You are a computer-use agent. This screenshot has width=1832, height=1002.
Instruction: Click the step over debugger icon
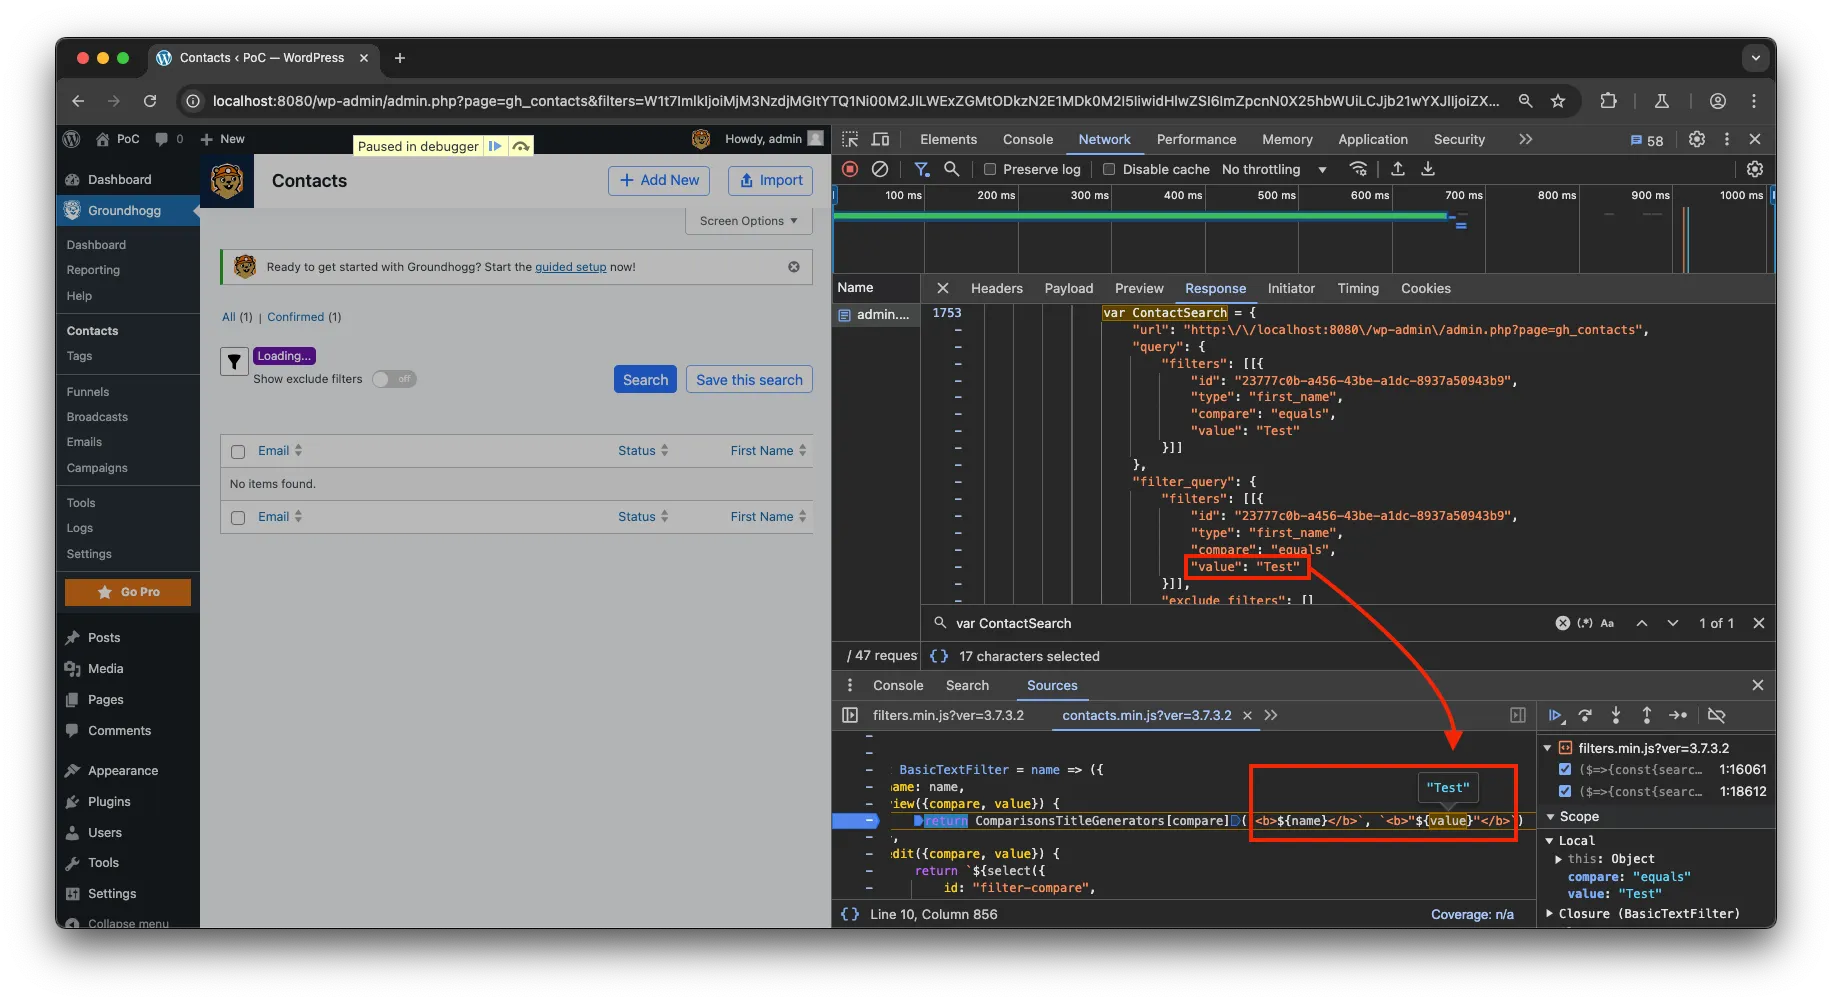[1585, 715]
